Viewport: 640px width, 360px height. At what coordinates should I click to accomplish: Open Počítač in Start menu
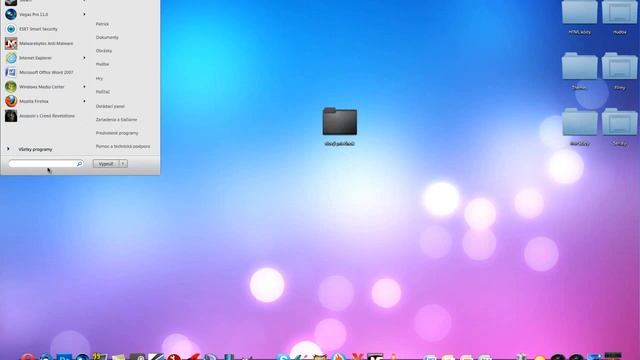point(102,92)
